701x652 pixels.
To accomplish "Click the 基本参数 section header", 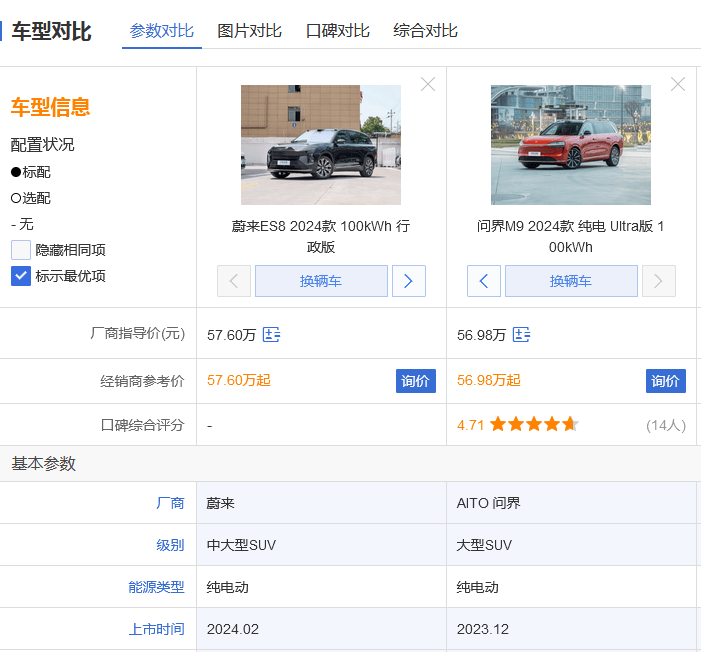I will 43,464.
